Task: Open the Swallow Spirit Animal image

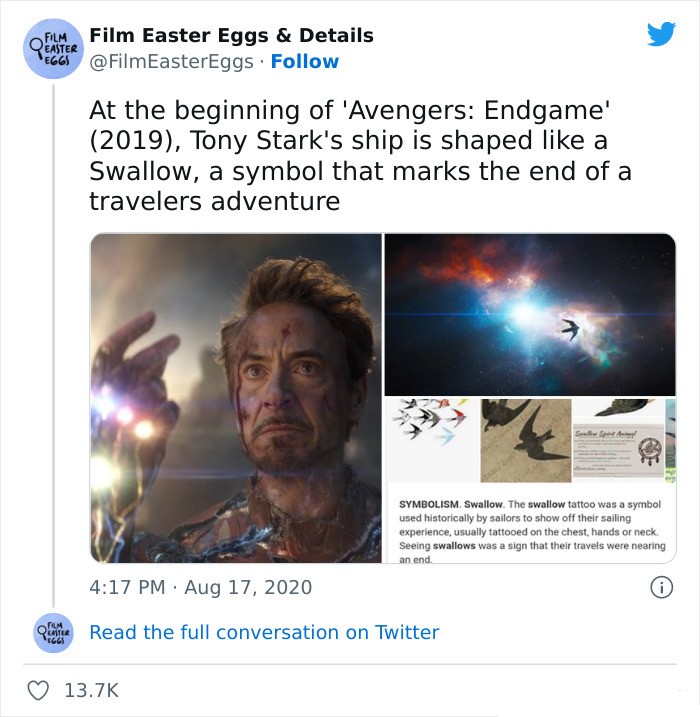Action: pos(618,440)
